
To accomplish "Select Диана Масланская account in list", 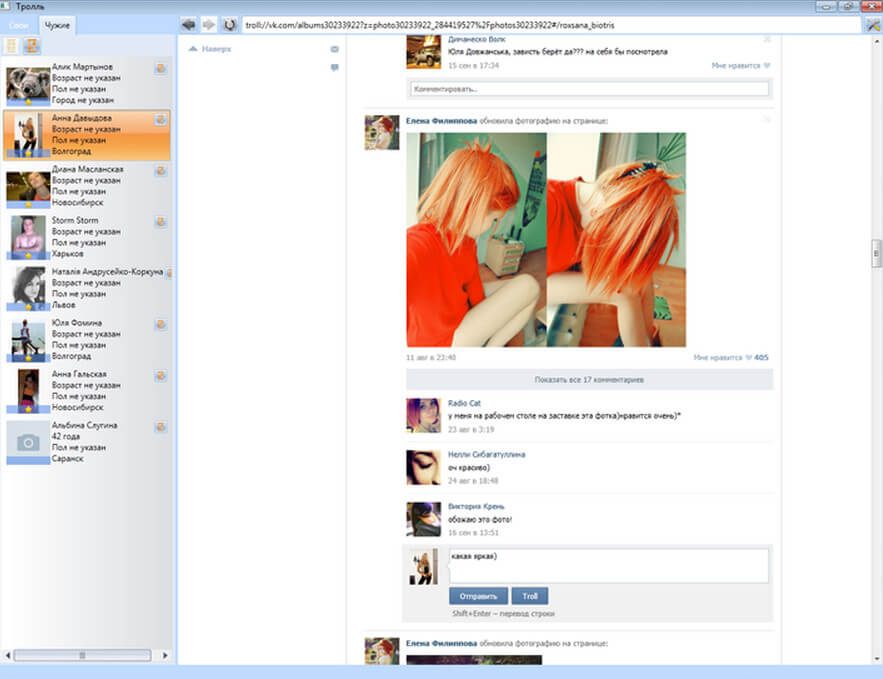I will [87, 186].
